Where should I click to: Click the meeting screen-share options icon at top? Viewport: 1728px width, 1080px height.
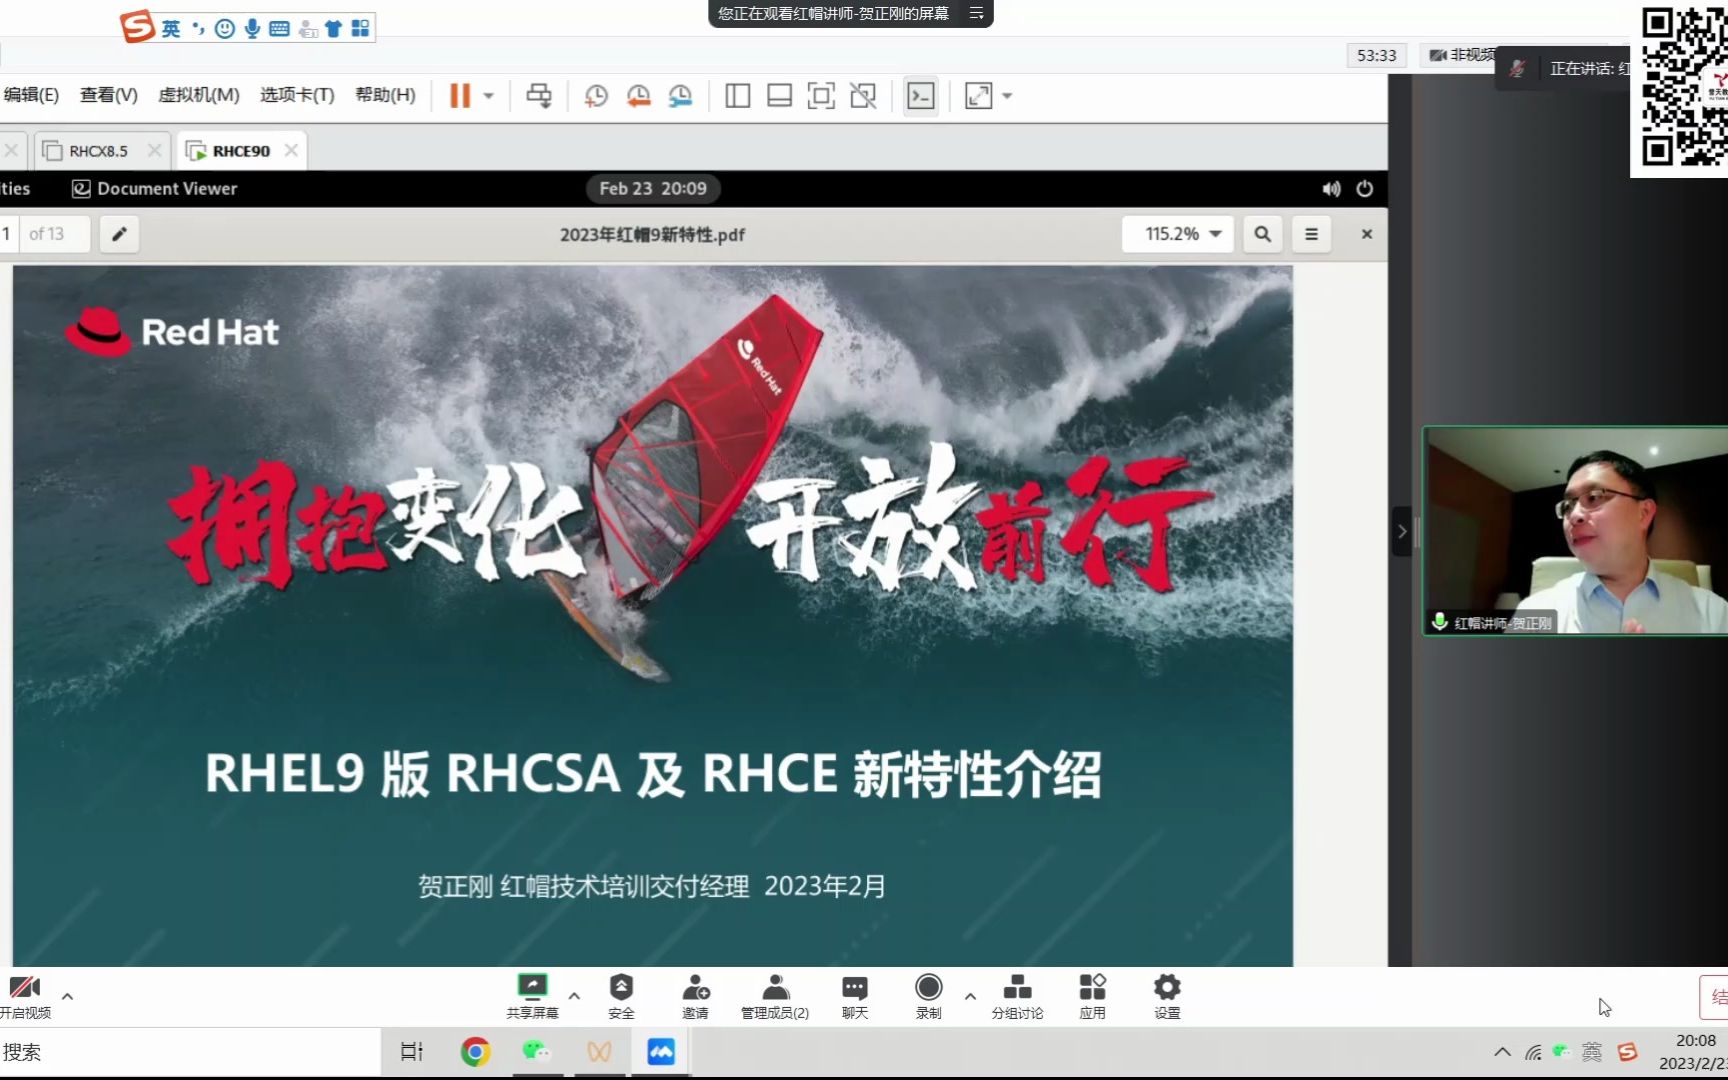977,13
